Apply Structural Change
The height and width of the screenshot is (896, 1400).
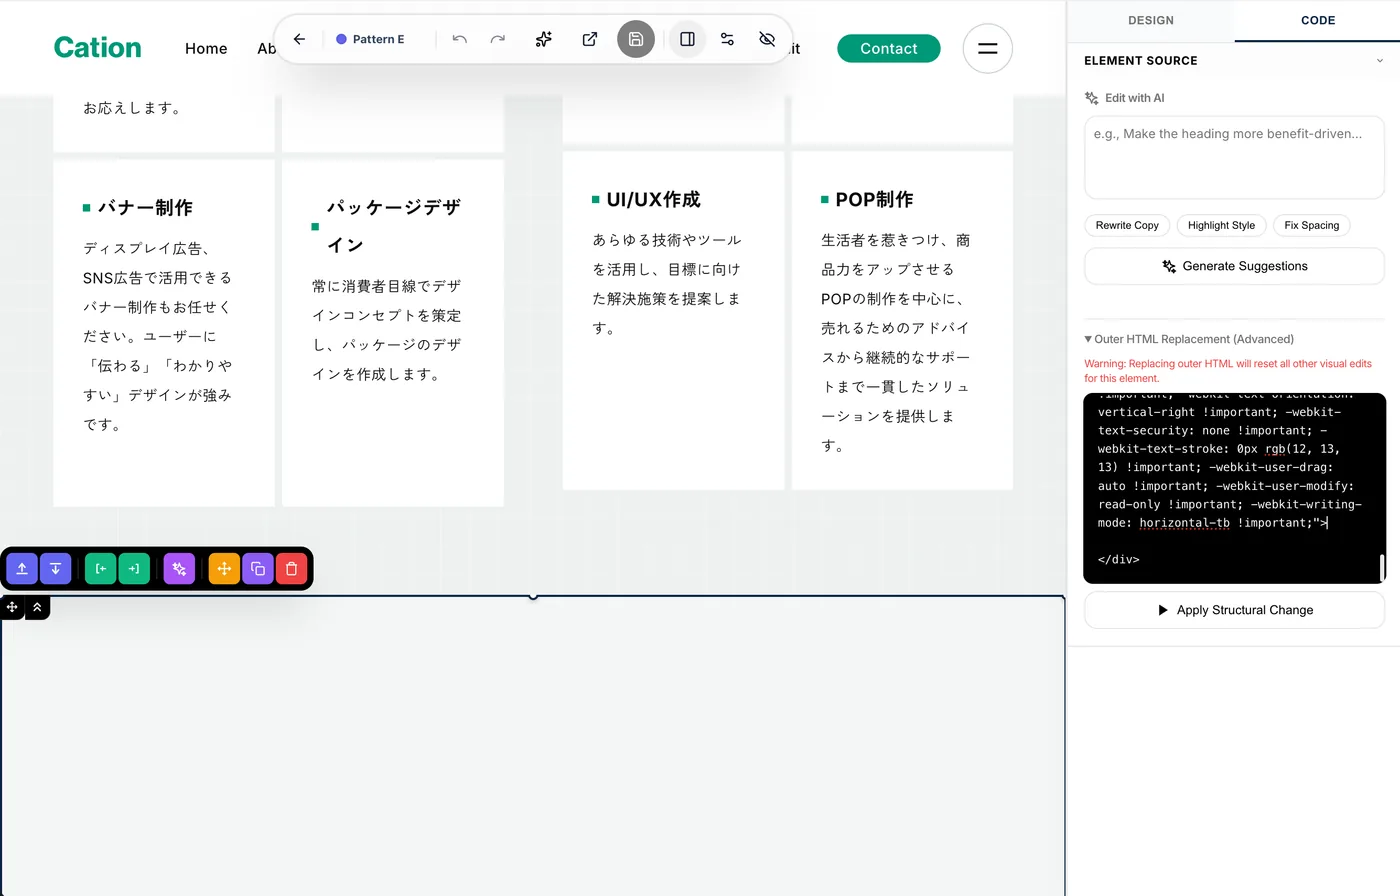(x=1234, y=610)
